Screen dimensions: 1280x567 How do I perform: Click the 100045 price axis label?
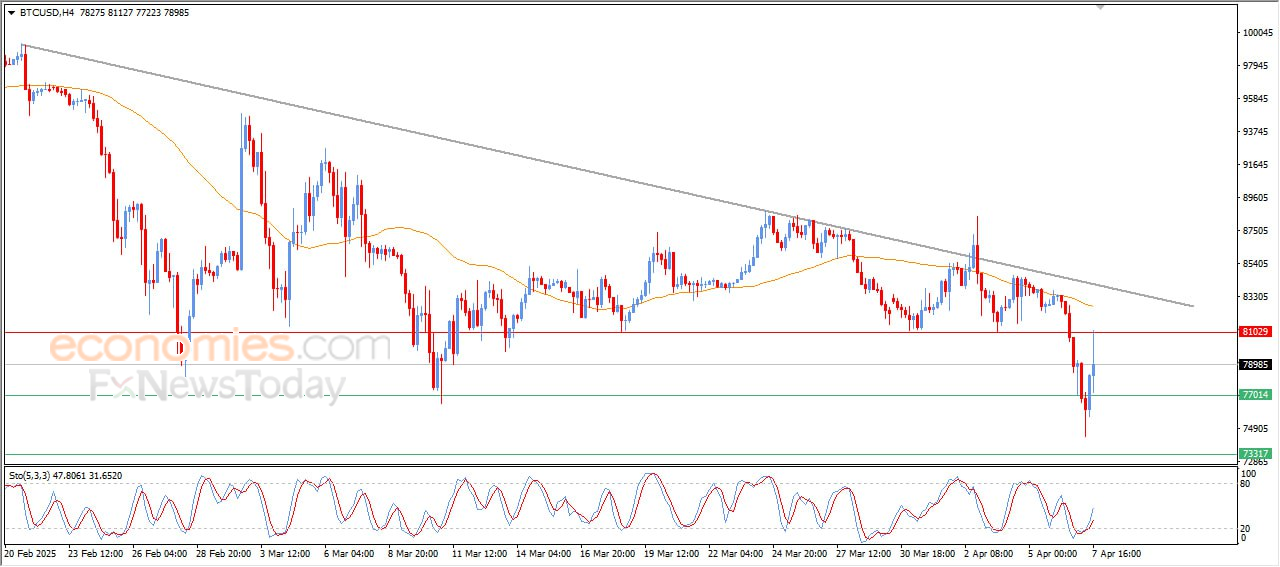1257,33
